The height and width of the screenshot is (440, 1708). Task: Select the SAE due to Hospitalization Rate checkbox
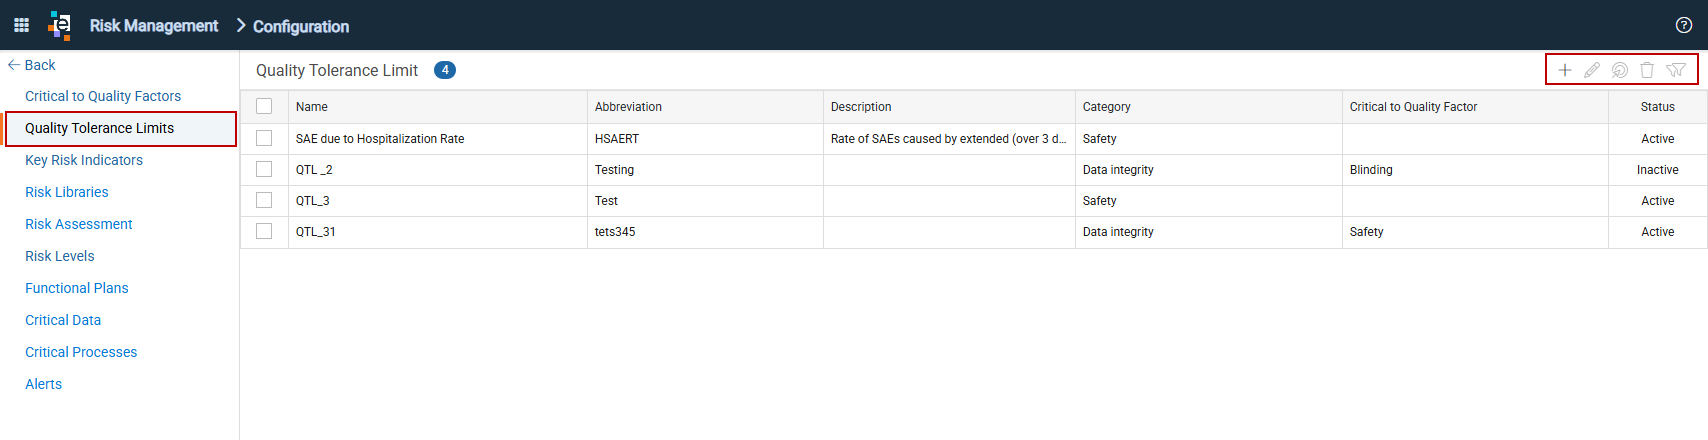(x=264, y=138)
